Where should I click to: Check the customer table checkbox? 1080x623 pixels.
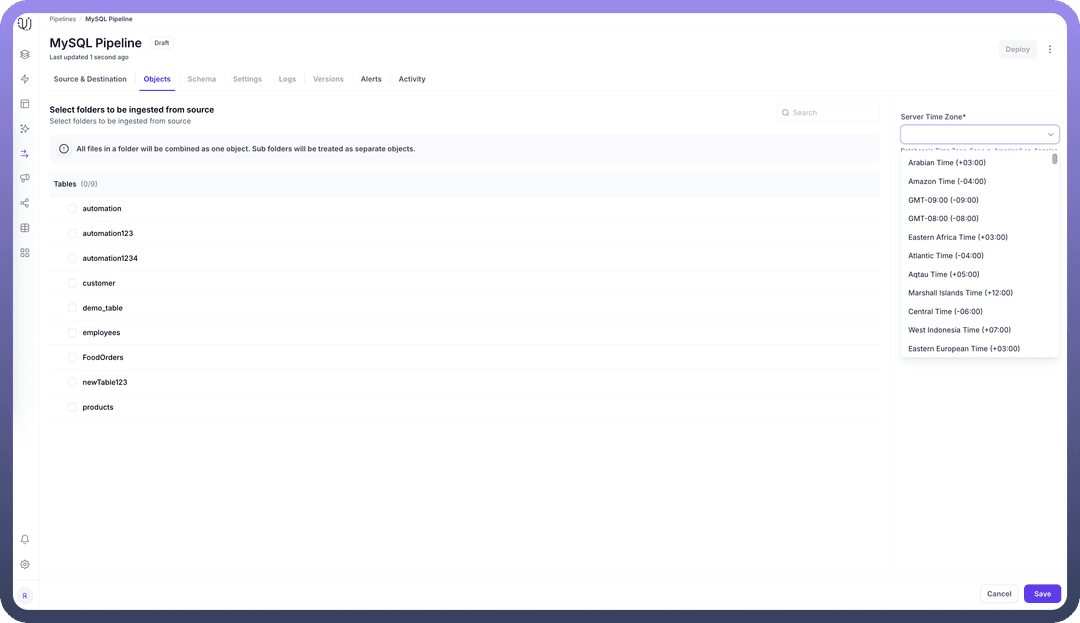point(72,283)
